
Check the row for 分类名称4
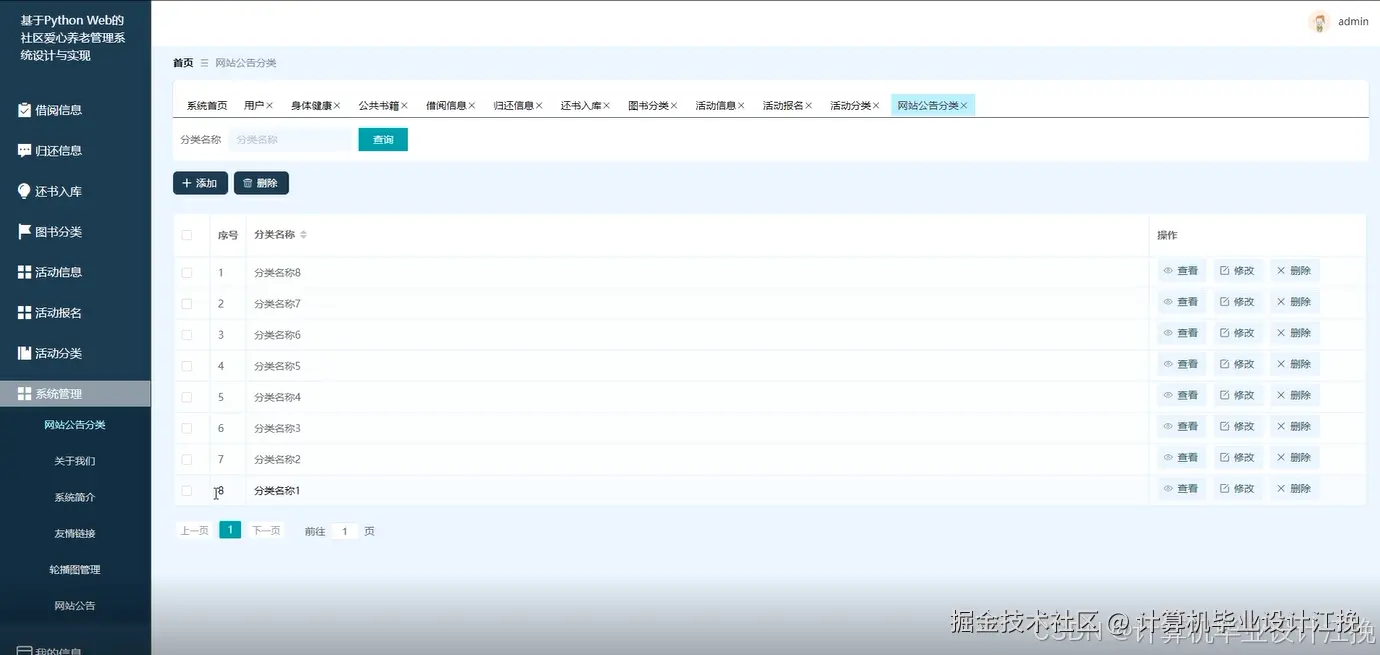(x=187, y=397)
